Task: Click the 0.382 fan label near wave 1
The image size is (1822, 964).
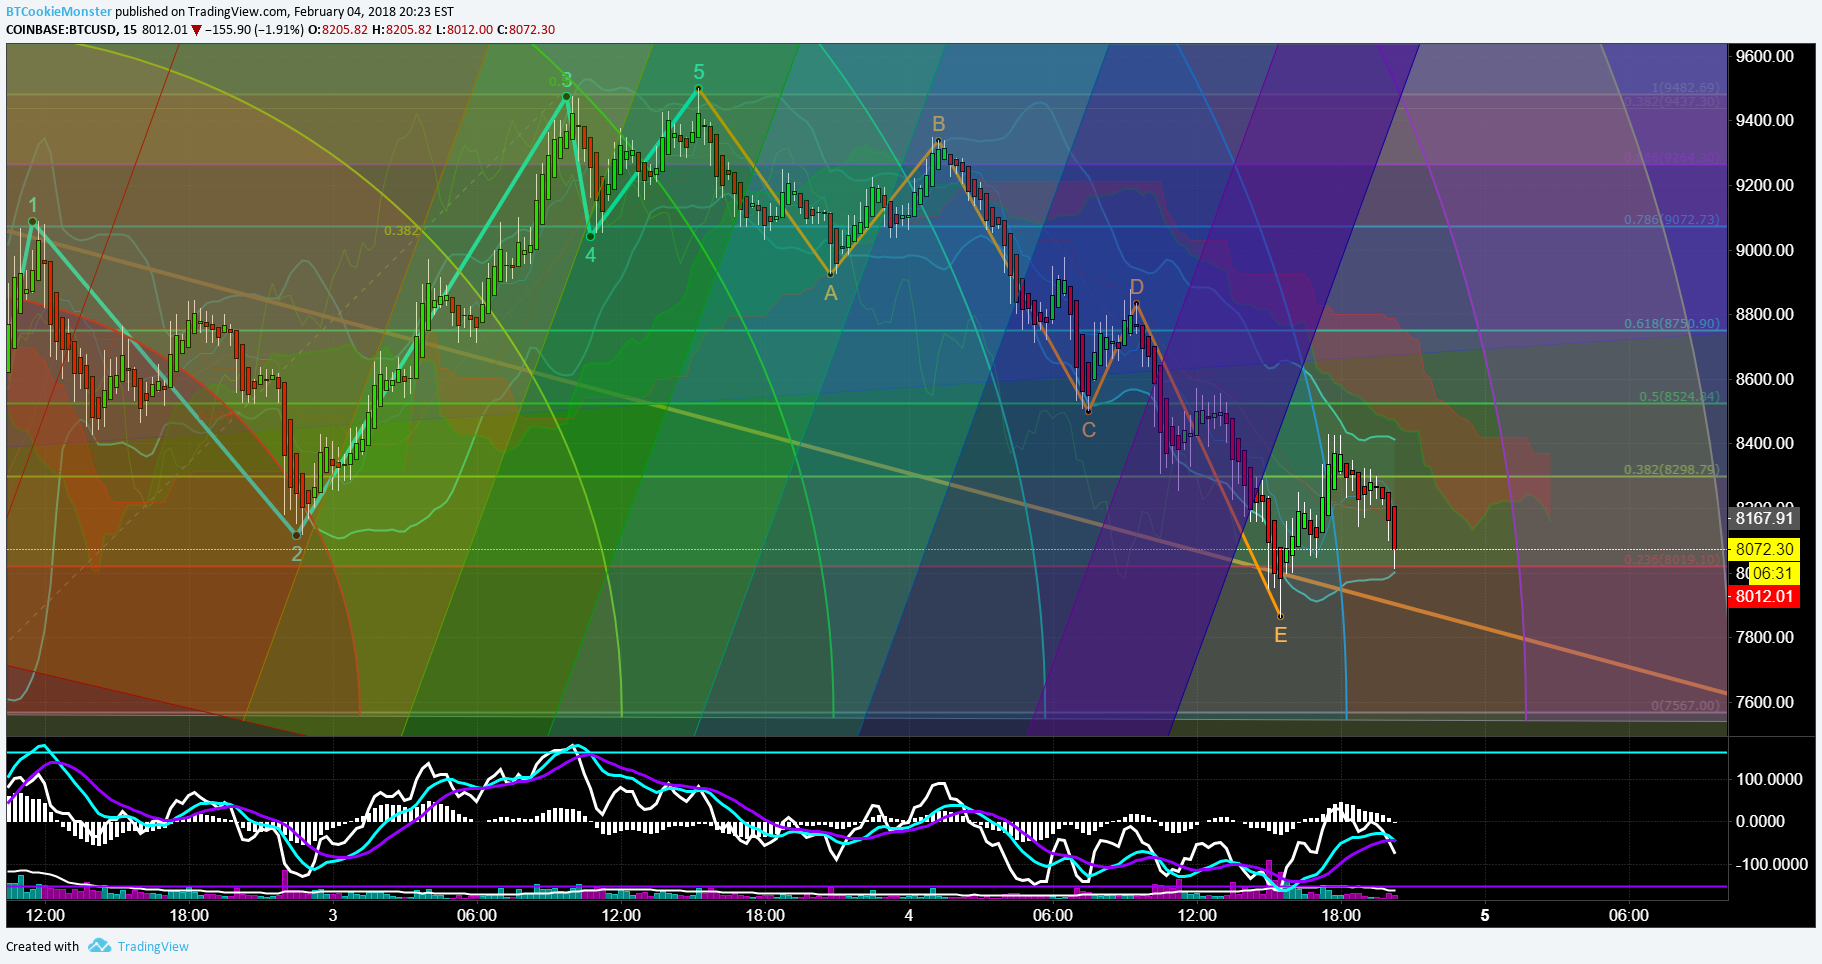Action: [x=402, y=231]
